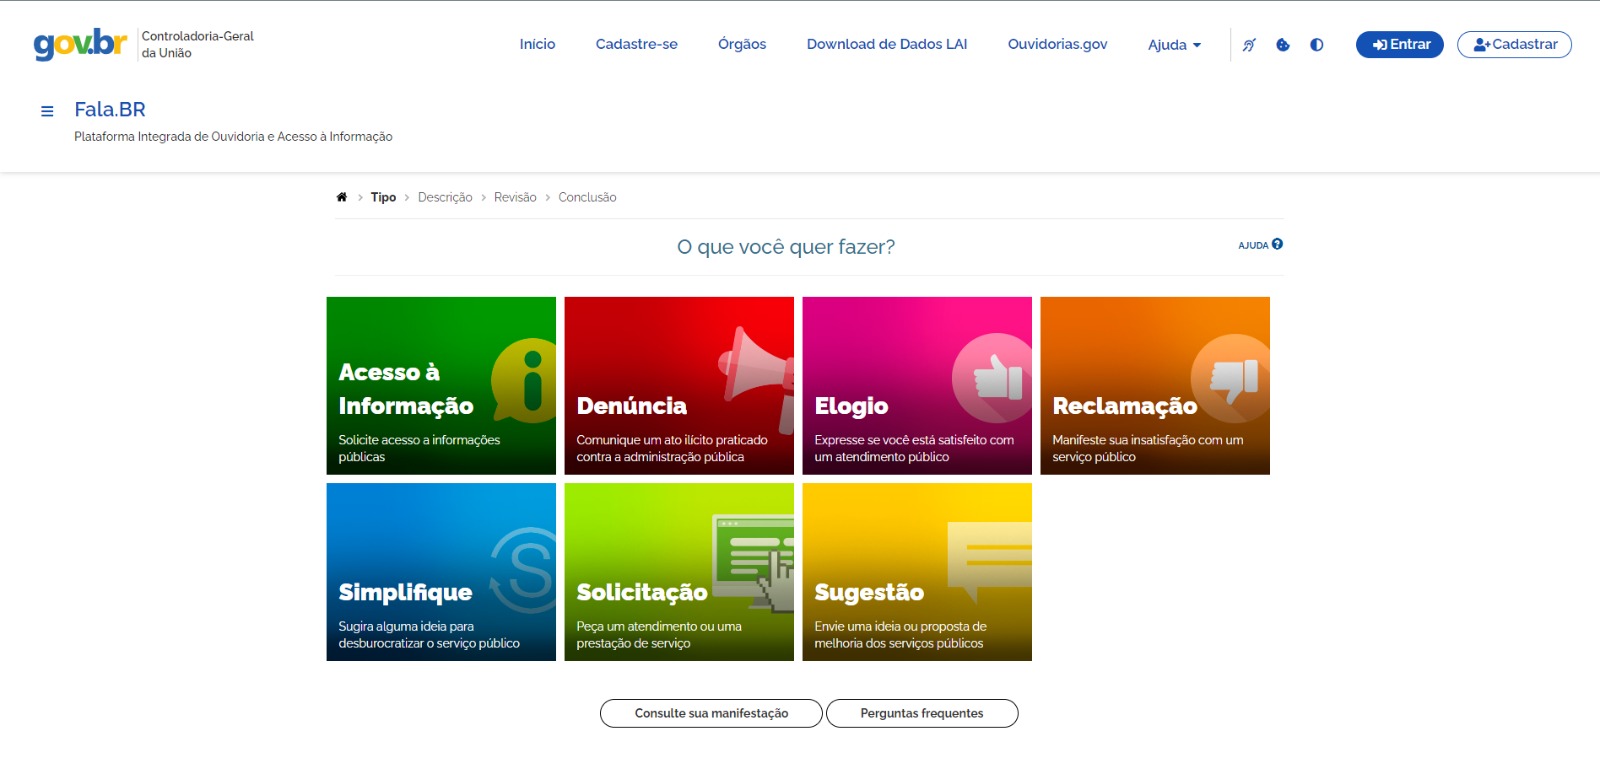Choose the Denúncia tile
Screen dimensions: 1600x758
coord(679,386)
